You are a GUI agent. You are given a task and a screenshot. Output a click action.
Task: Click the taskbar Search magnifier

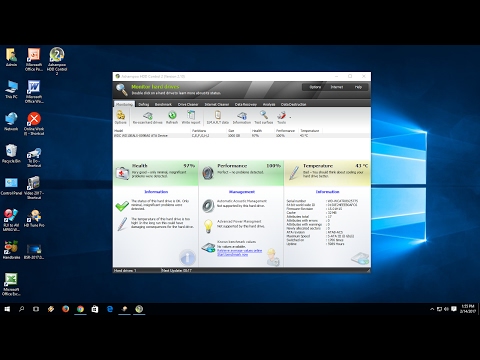point(21,309)
